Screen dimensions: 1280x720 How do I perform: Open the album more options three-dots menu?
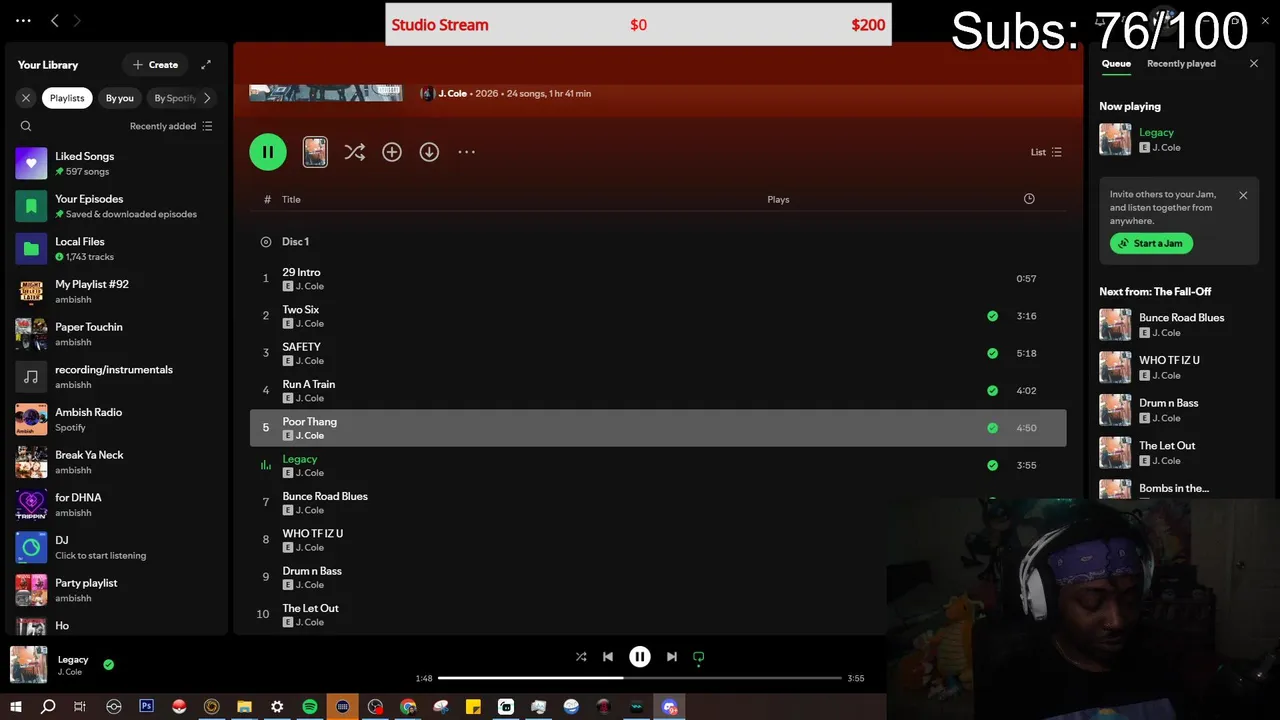tap(467, 152)
